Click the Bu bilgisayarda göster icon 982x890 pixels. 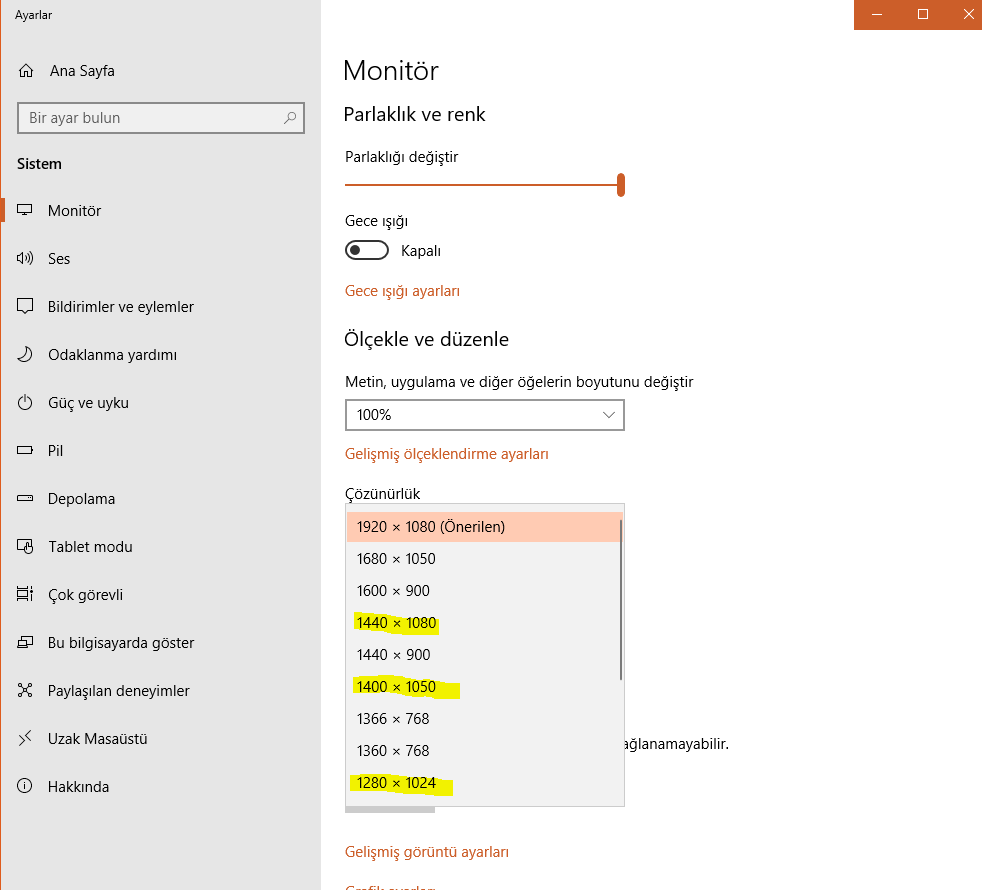[x=25, y=643]
